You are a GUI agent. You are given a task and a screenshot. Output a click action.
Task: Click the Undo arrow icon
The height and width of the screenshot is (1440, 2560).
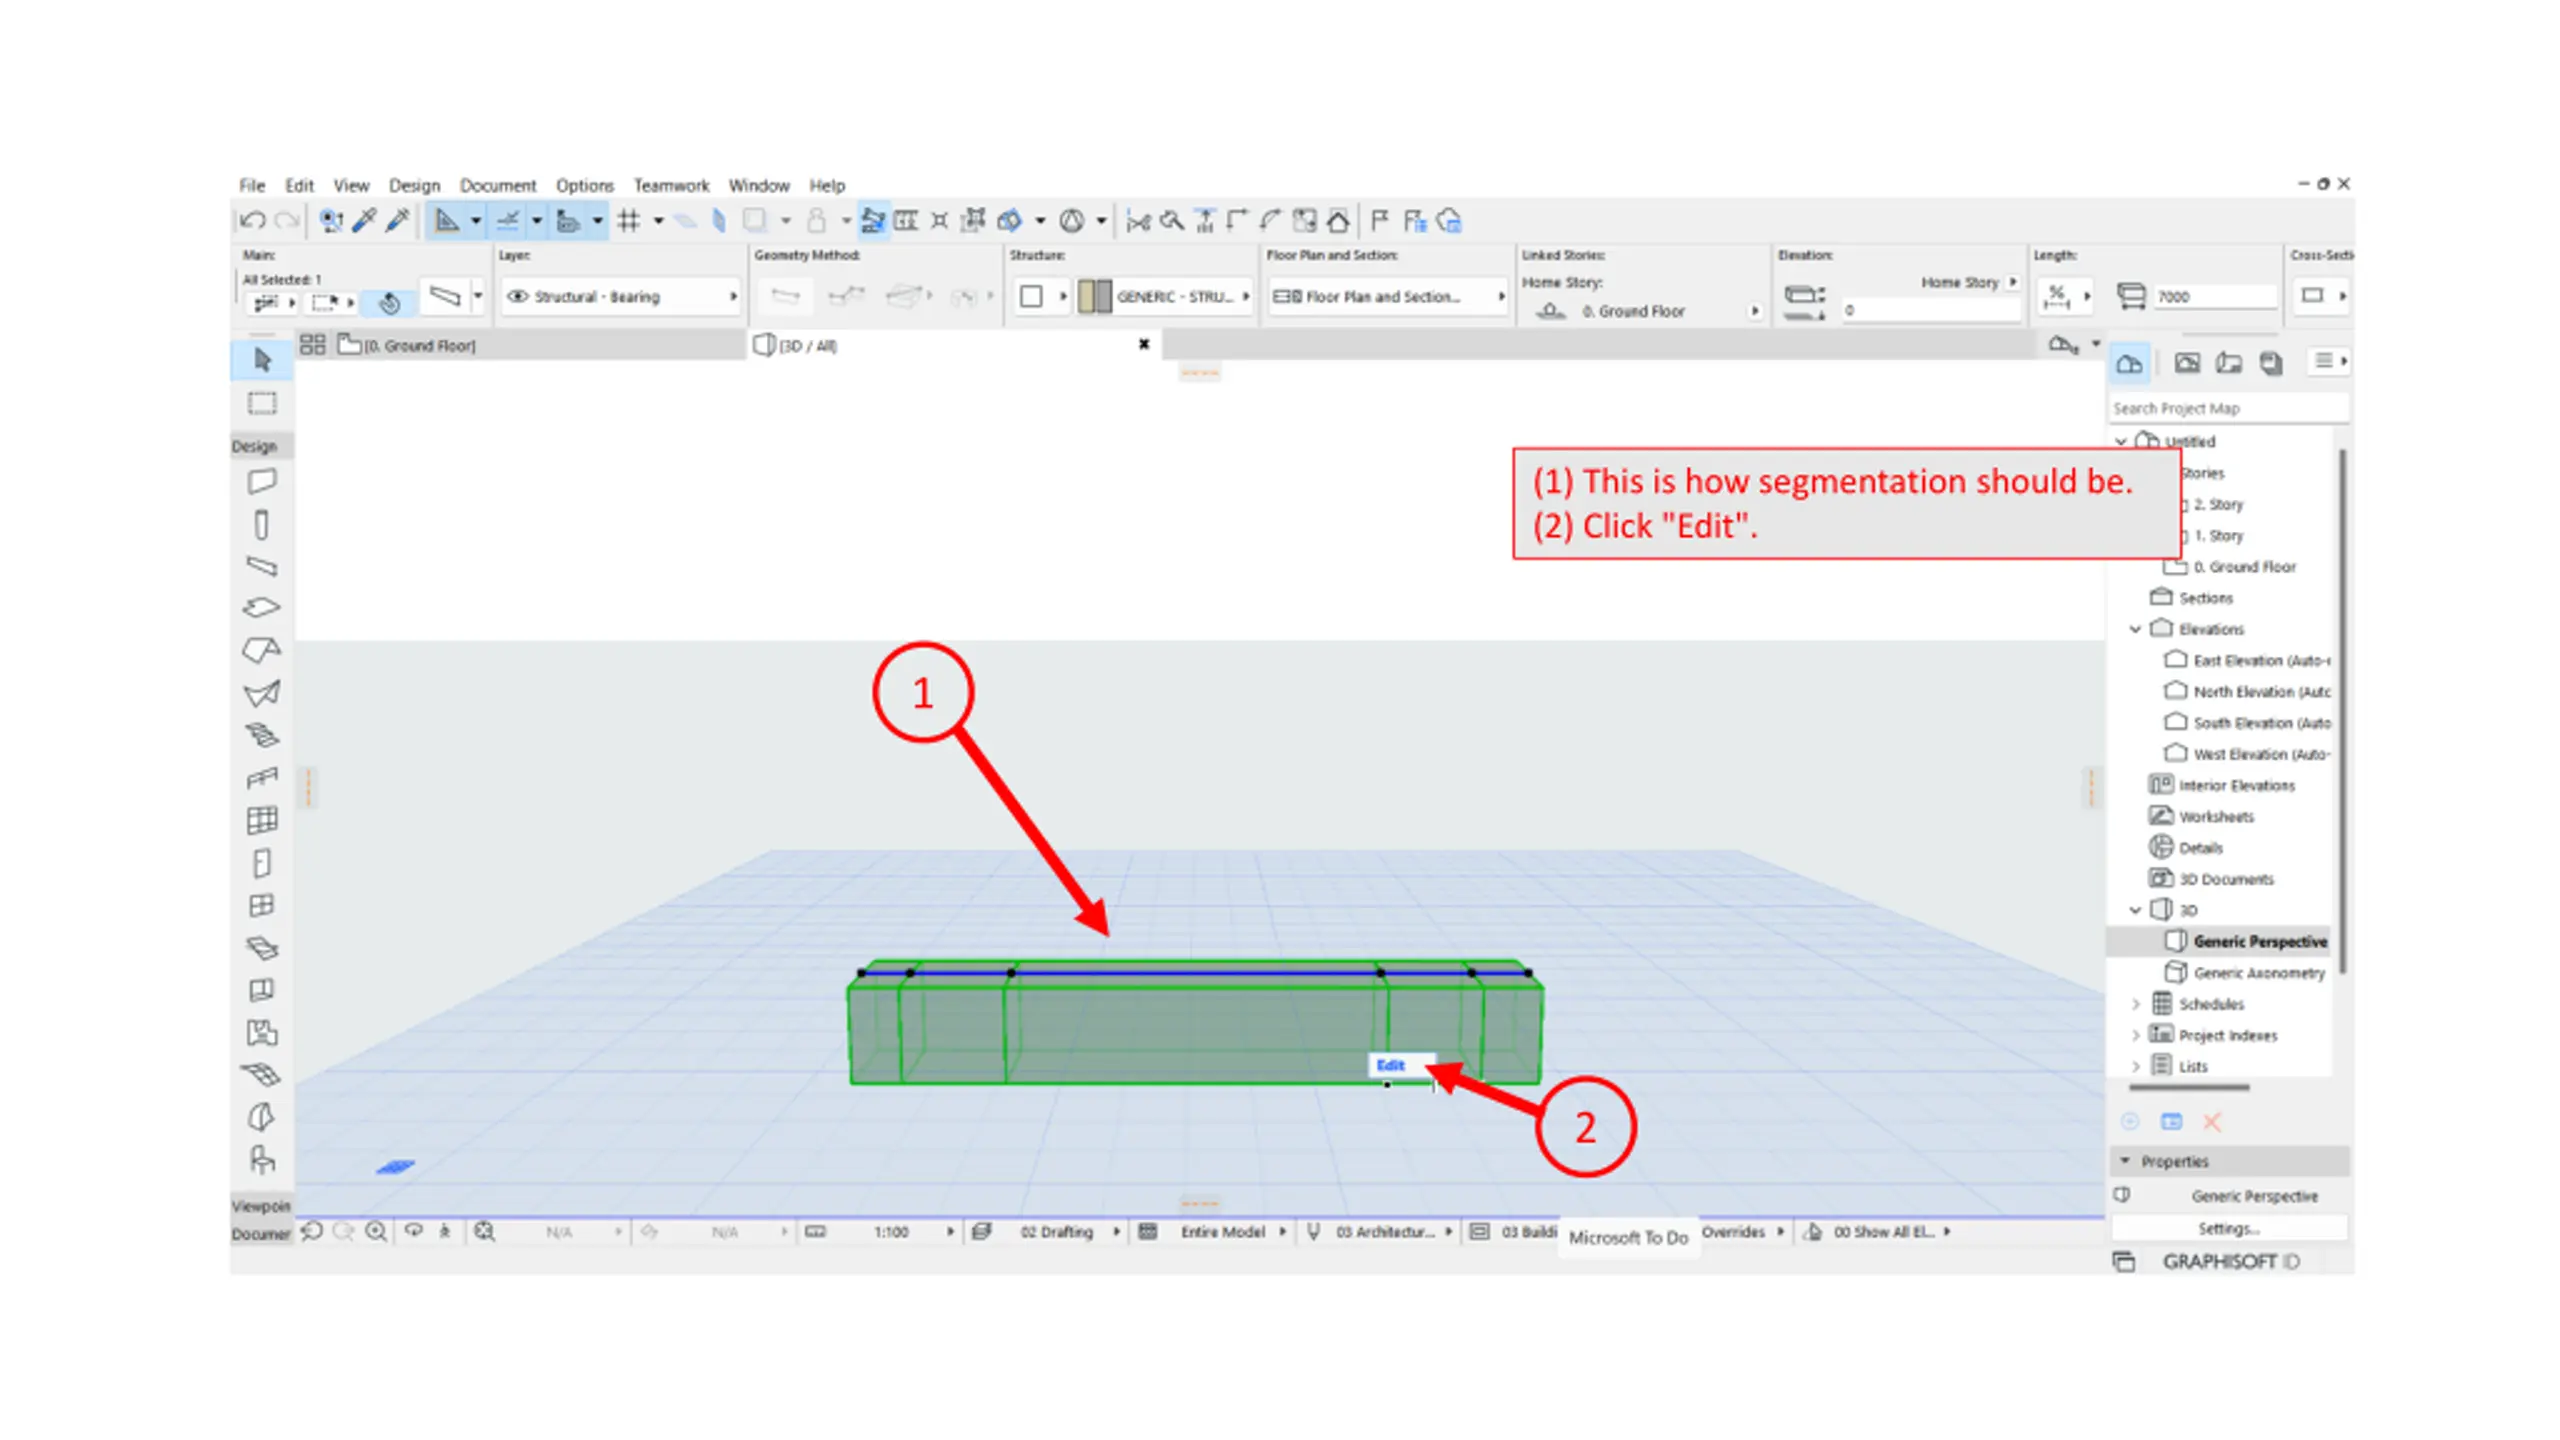[x=252, y=220]
